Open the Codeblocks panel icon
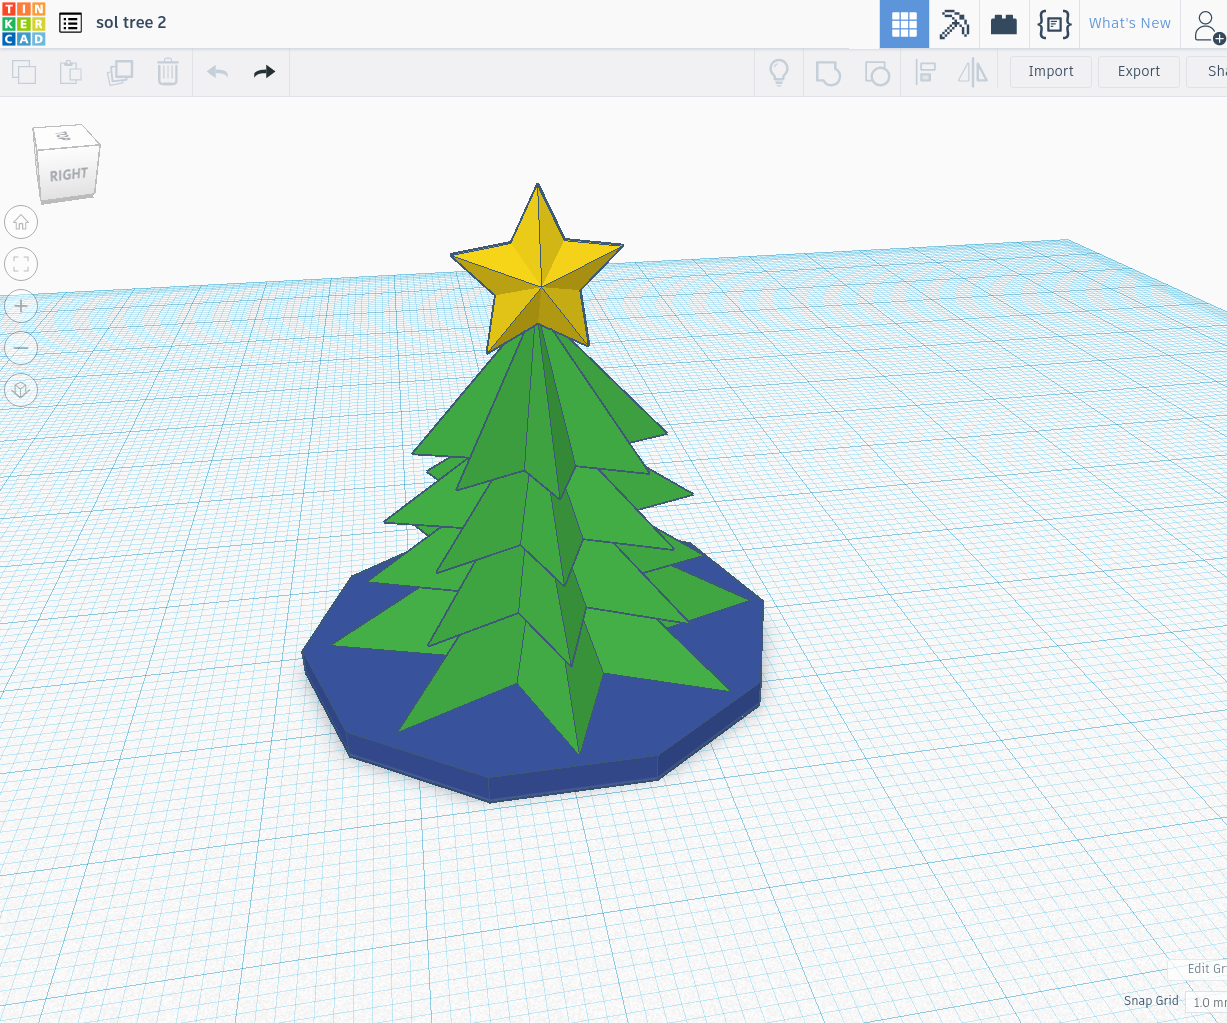The width and height of the screenshot is (1227, 1023). tap(1054, 24)
